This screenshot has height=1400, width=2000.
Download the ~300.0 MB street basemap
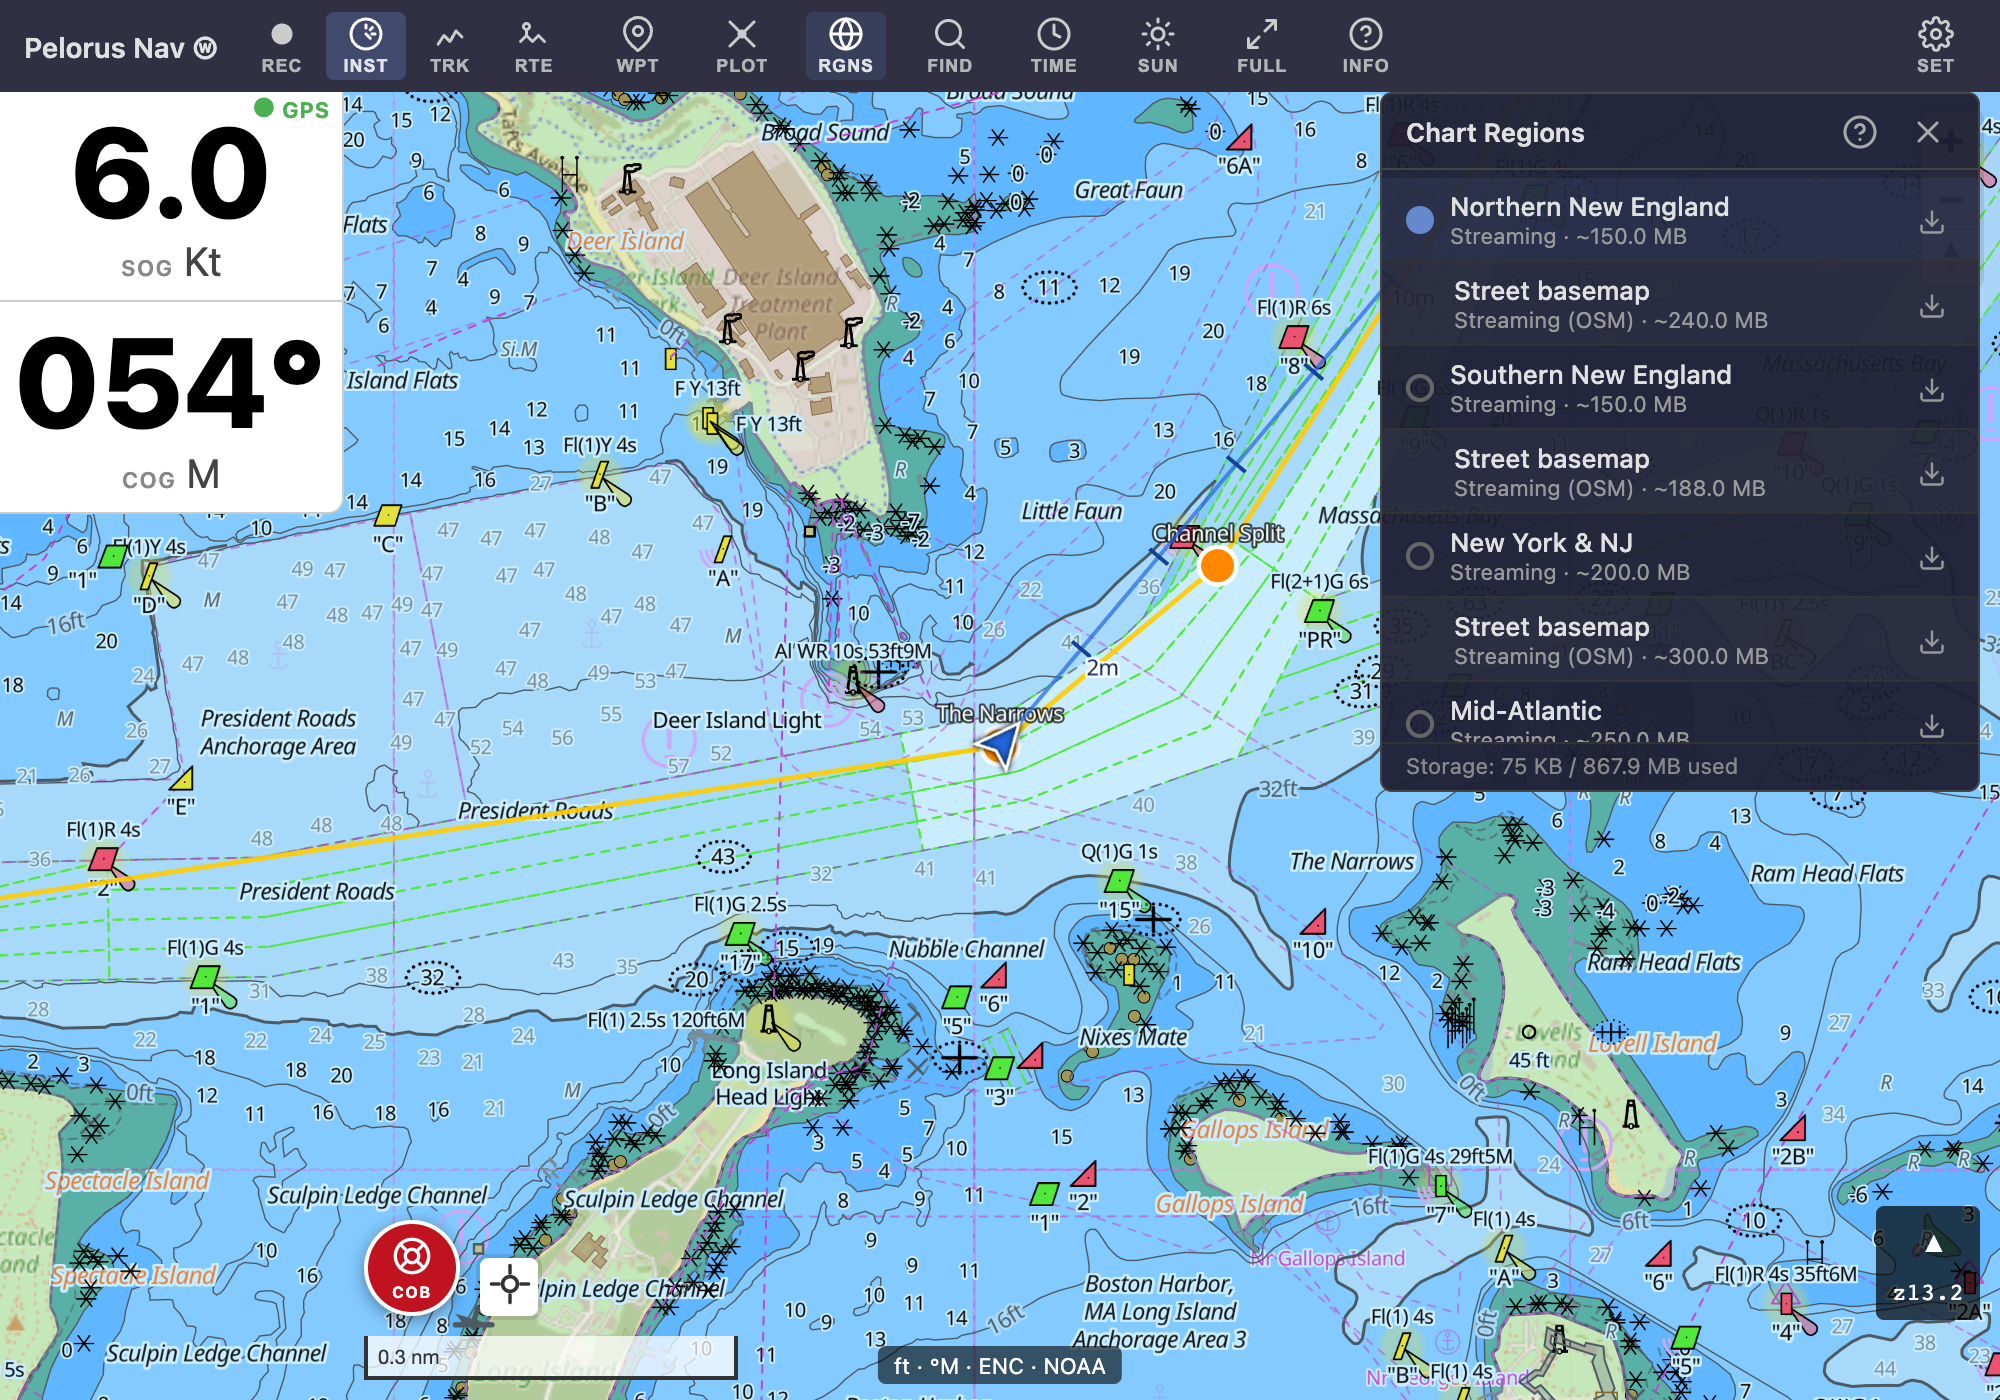(x=1932, y=642)
